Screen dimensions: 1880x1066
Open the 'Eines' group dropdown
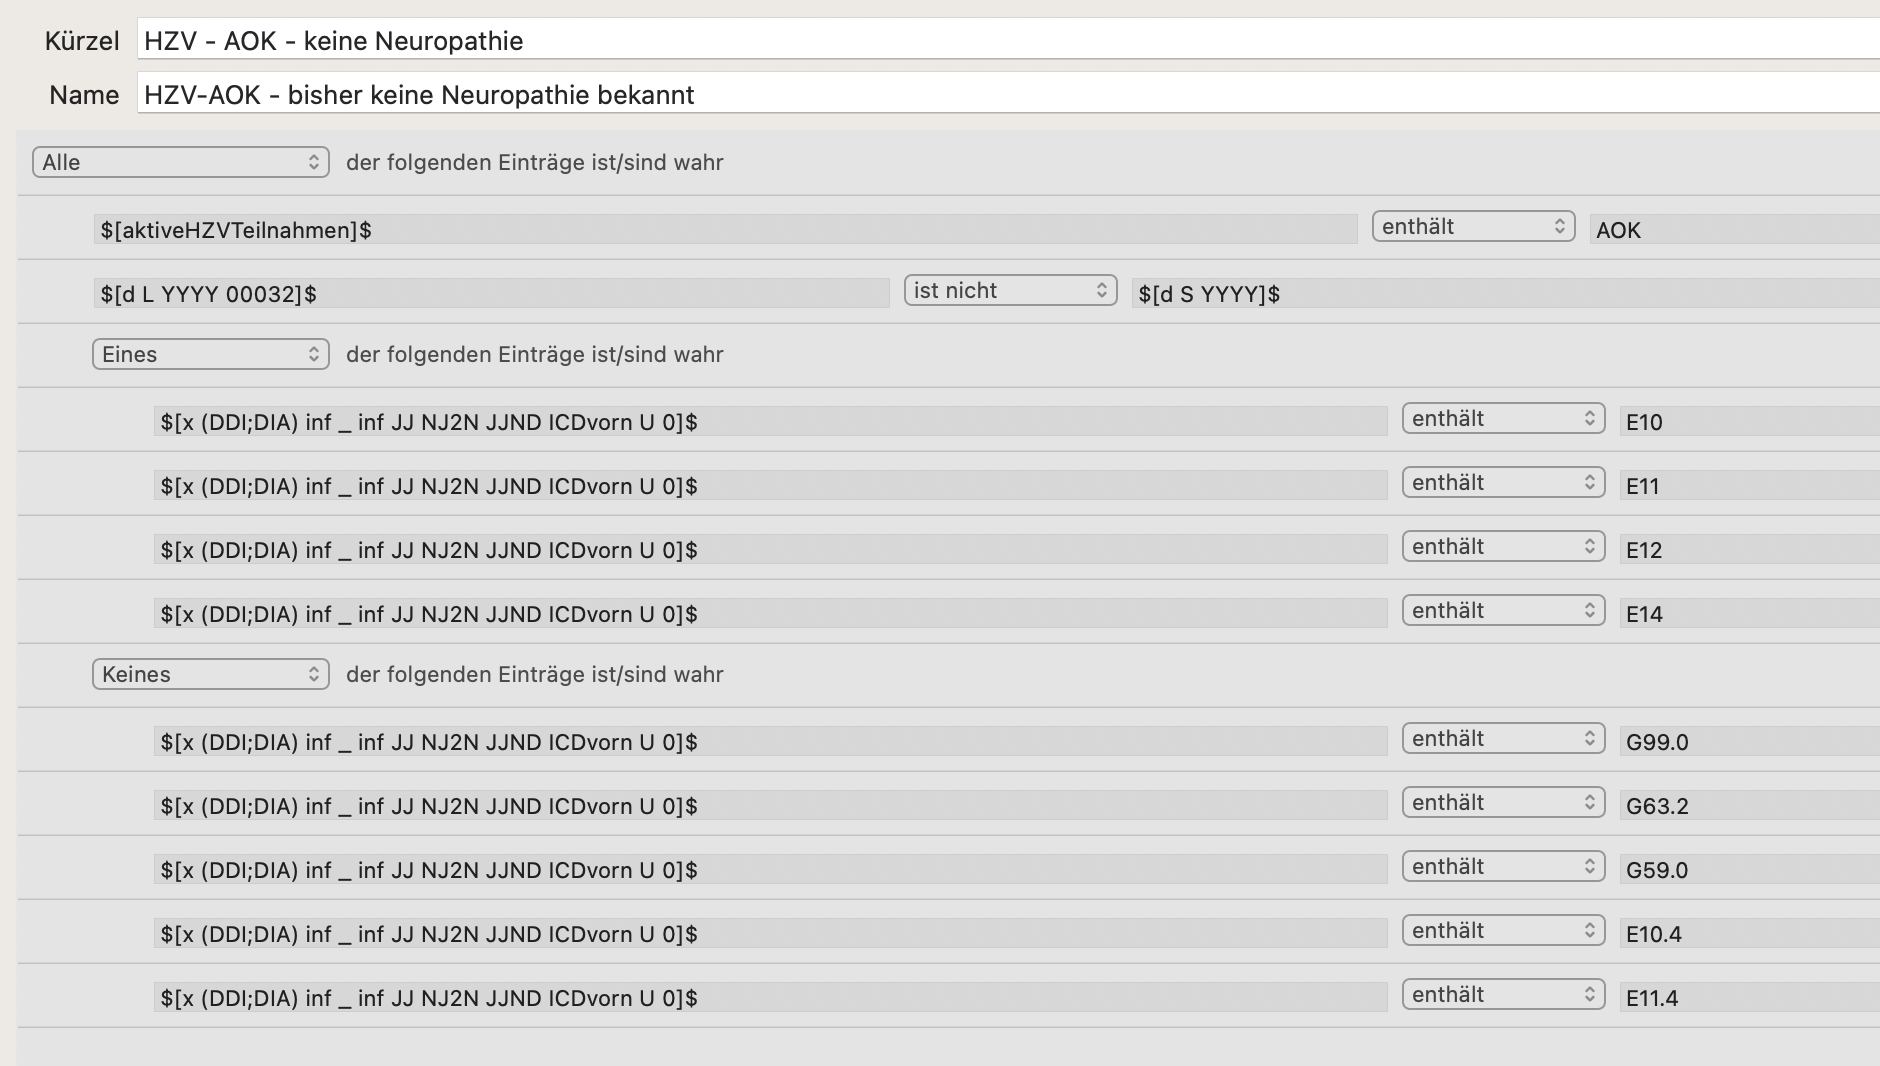[x=211, y=354]
